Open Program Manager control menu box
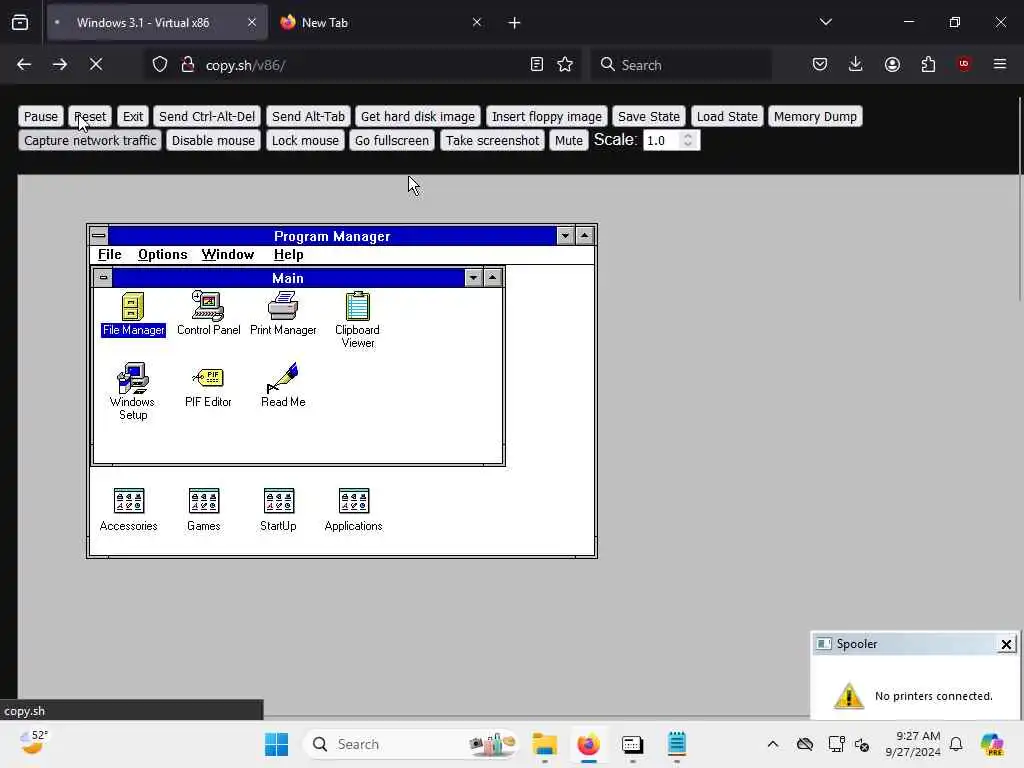Viewport: 1024px width, 768px height. 99,236
